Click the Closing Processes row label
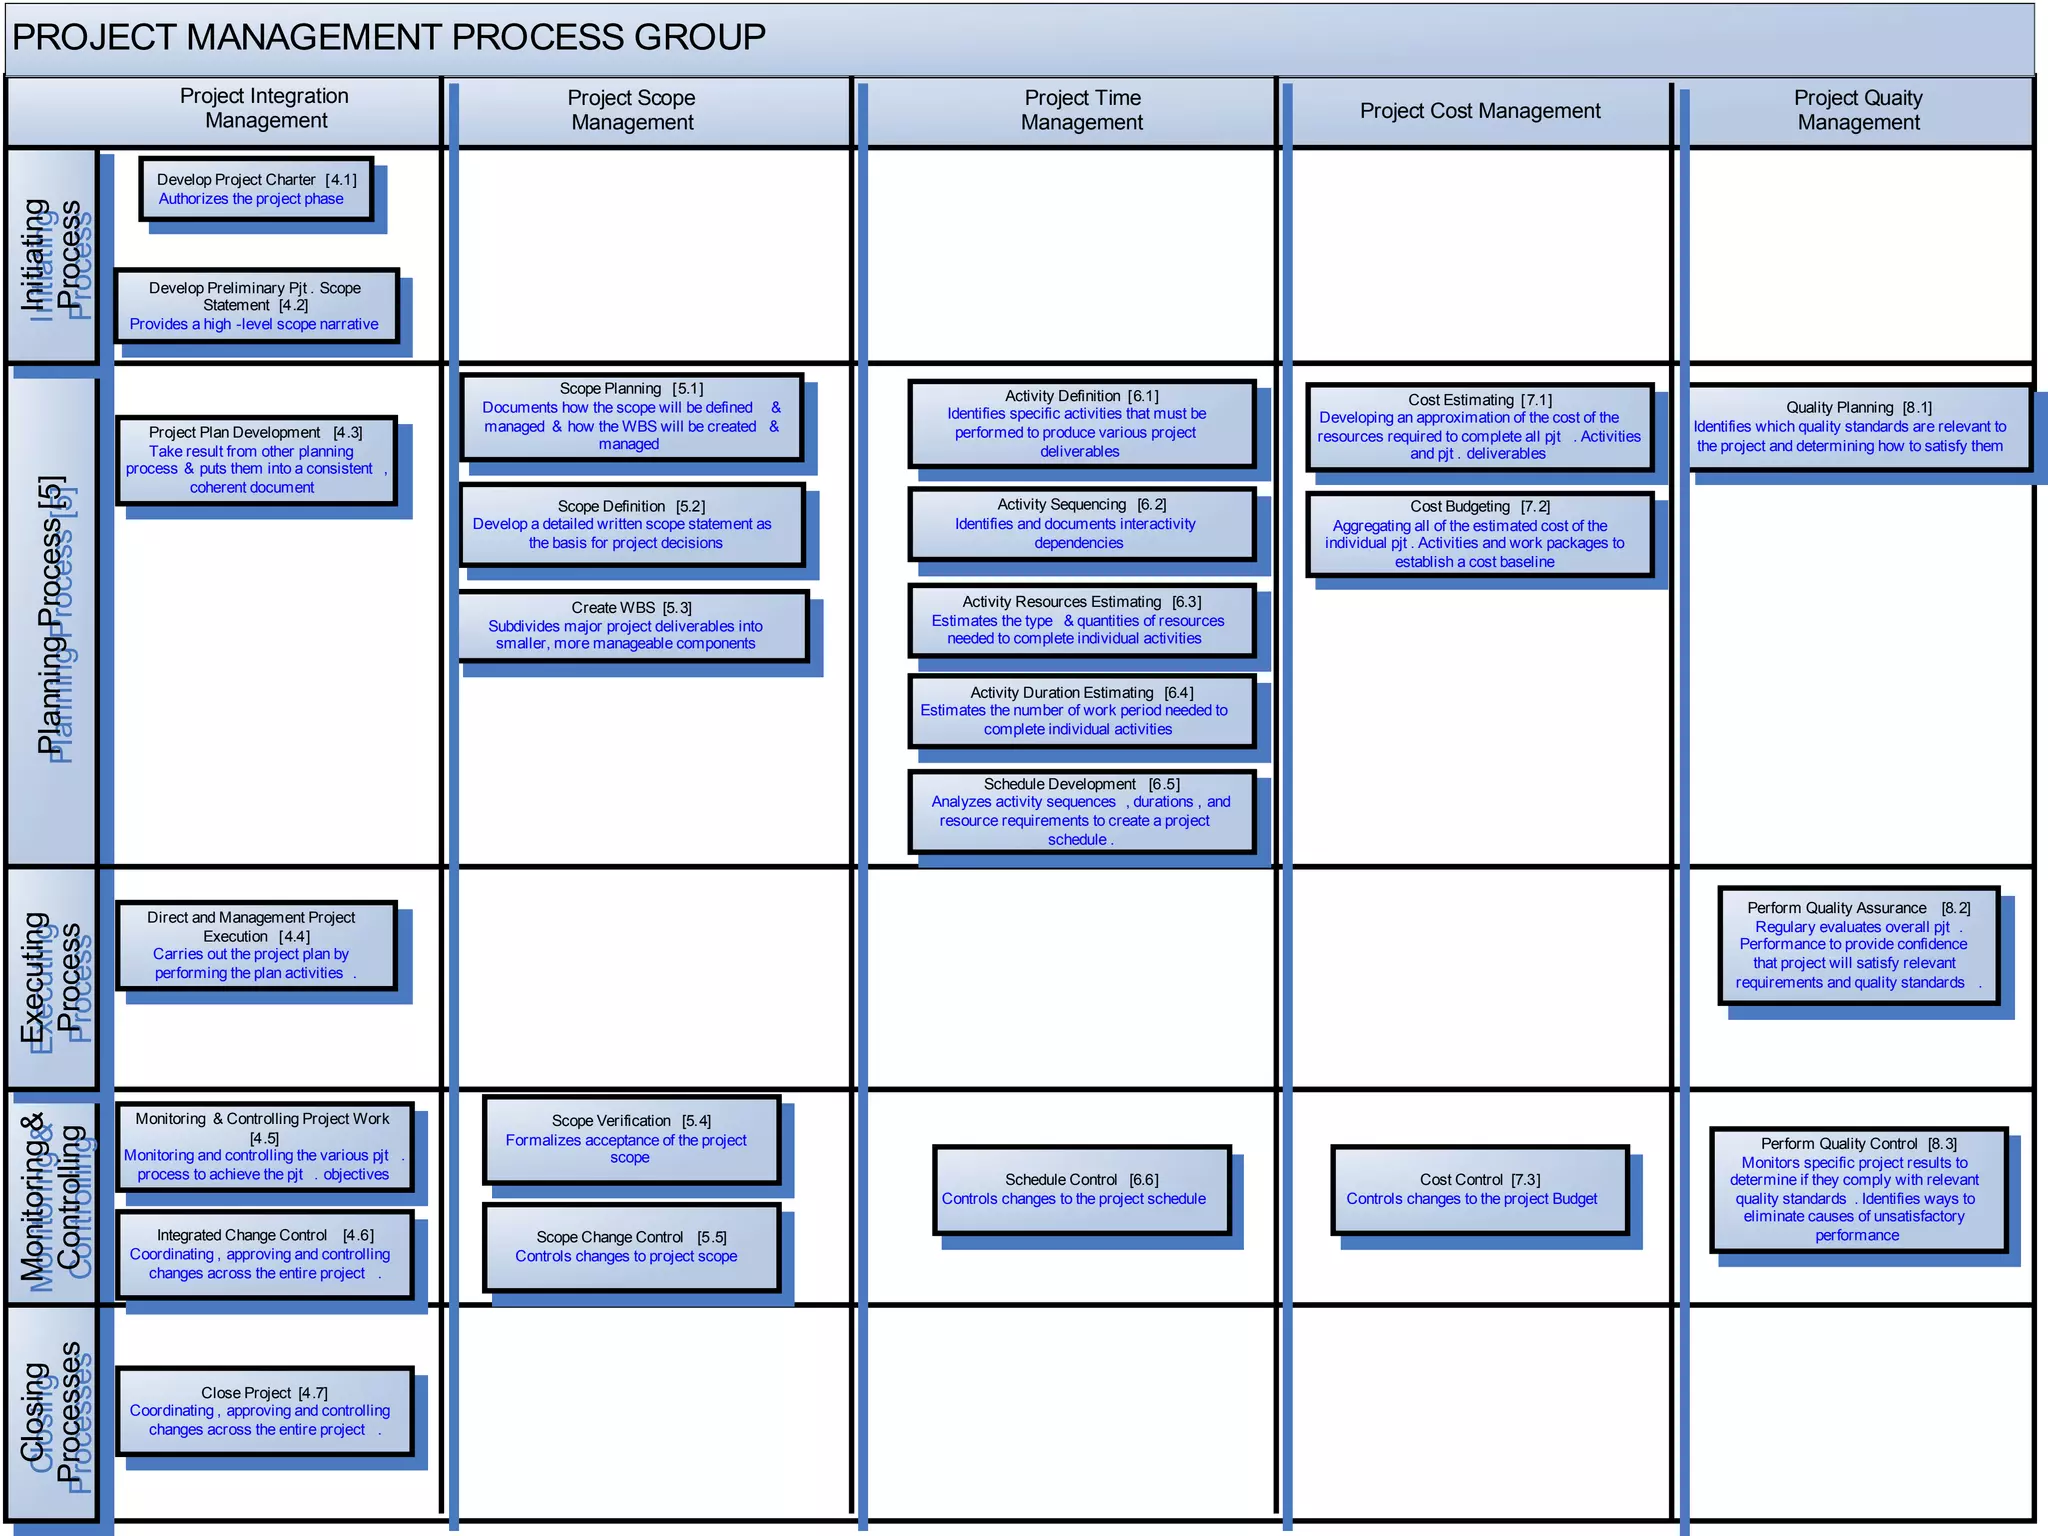This screenshot has height=1536, width=2048. 52,1412
